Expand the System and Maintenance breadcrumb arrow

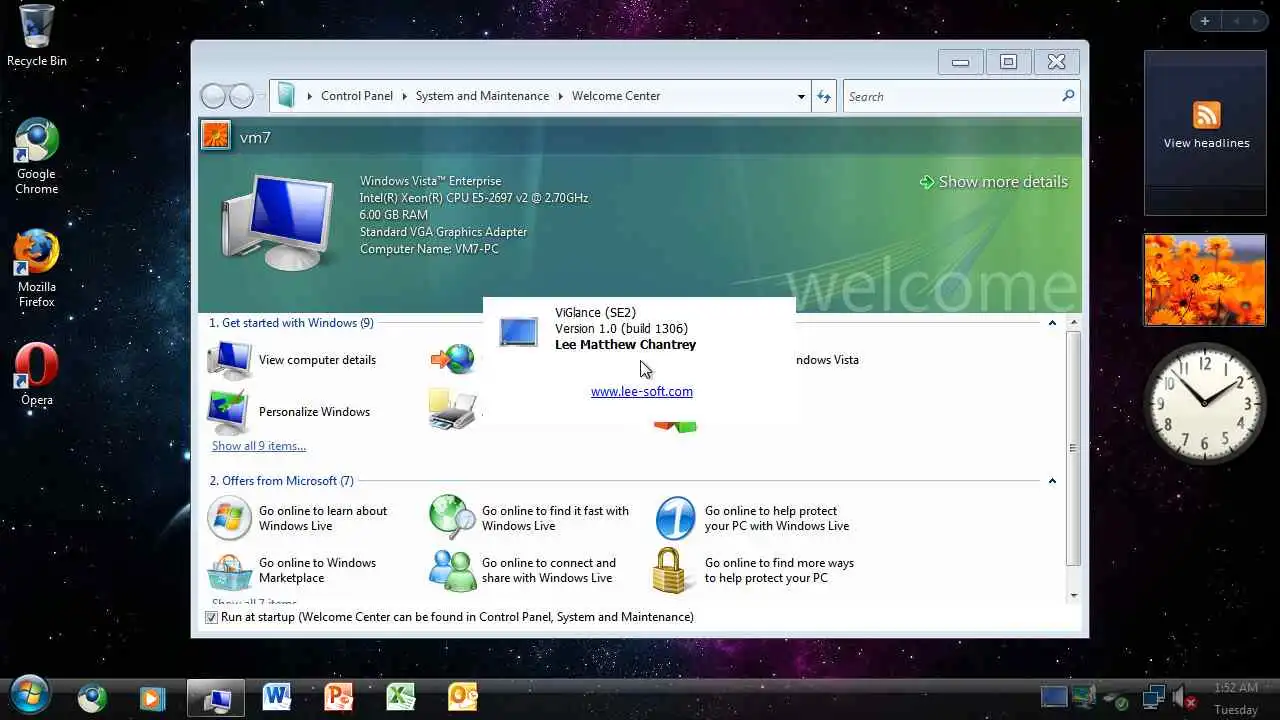click(x=561, y=97)
